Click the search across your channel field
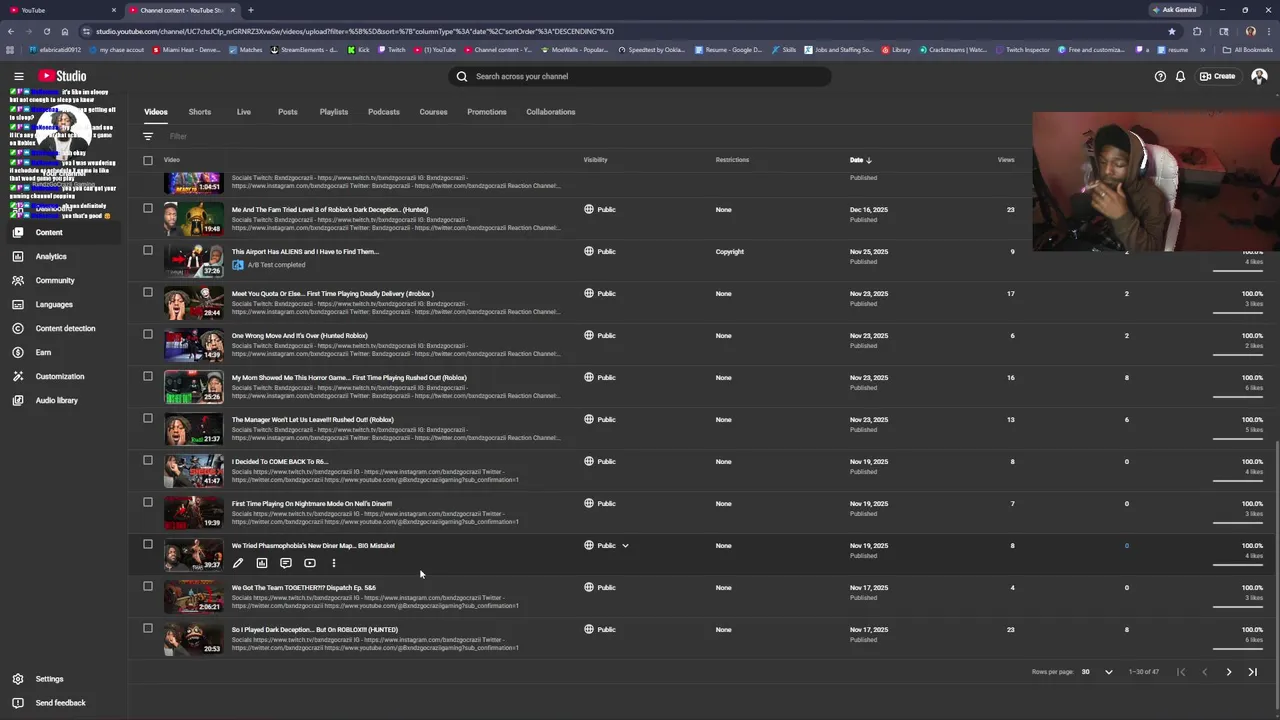Screen dimensions: 1280x720 click(x=640, y=76)
